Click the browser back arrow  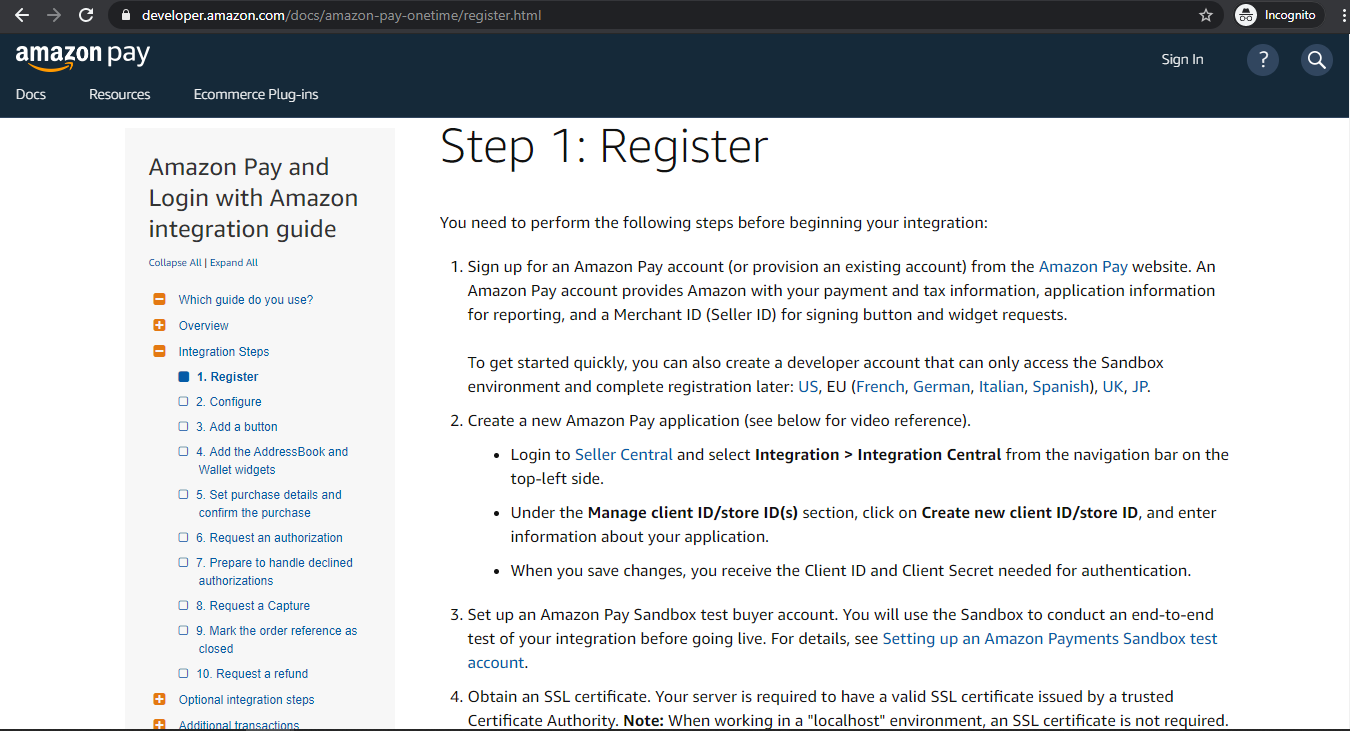(x=21, y=15)
